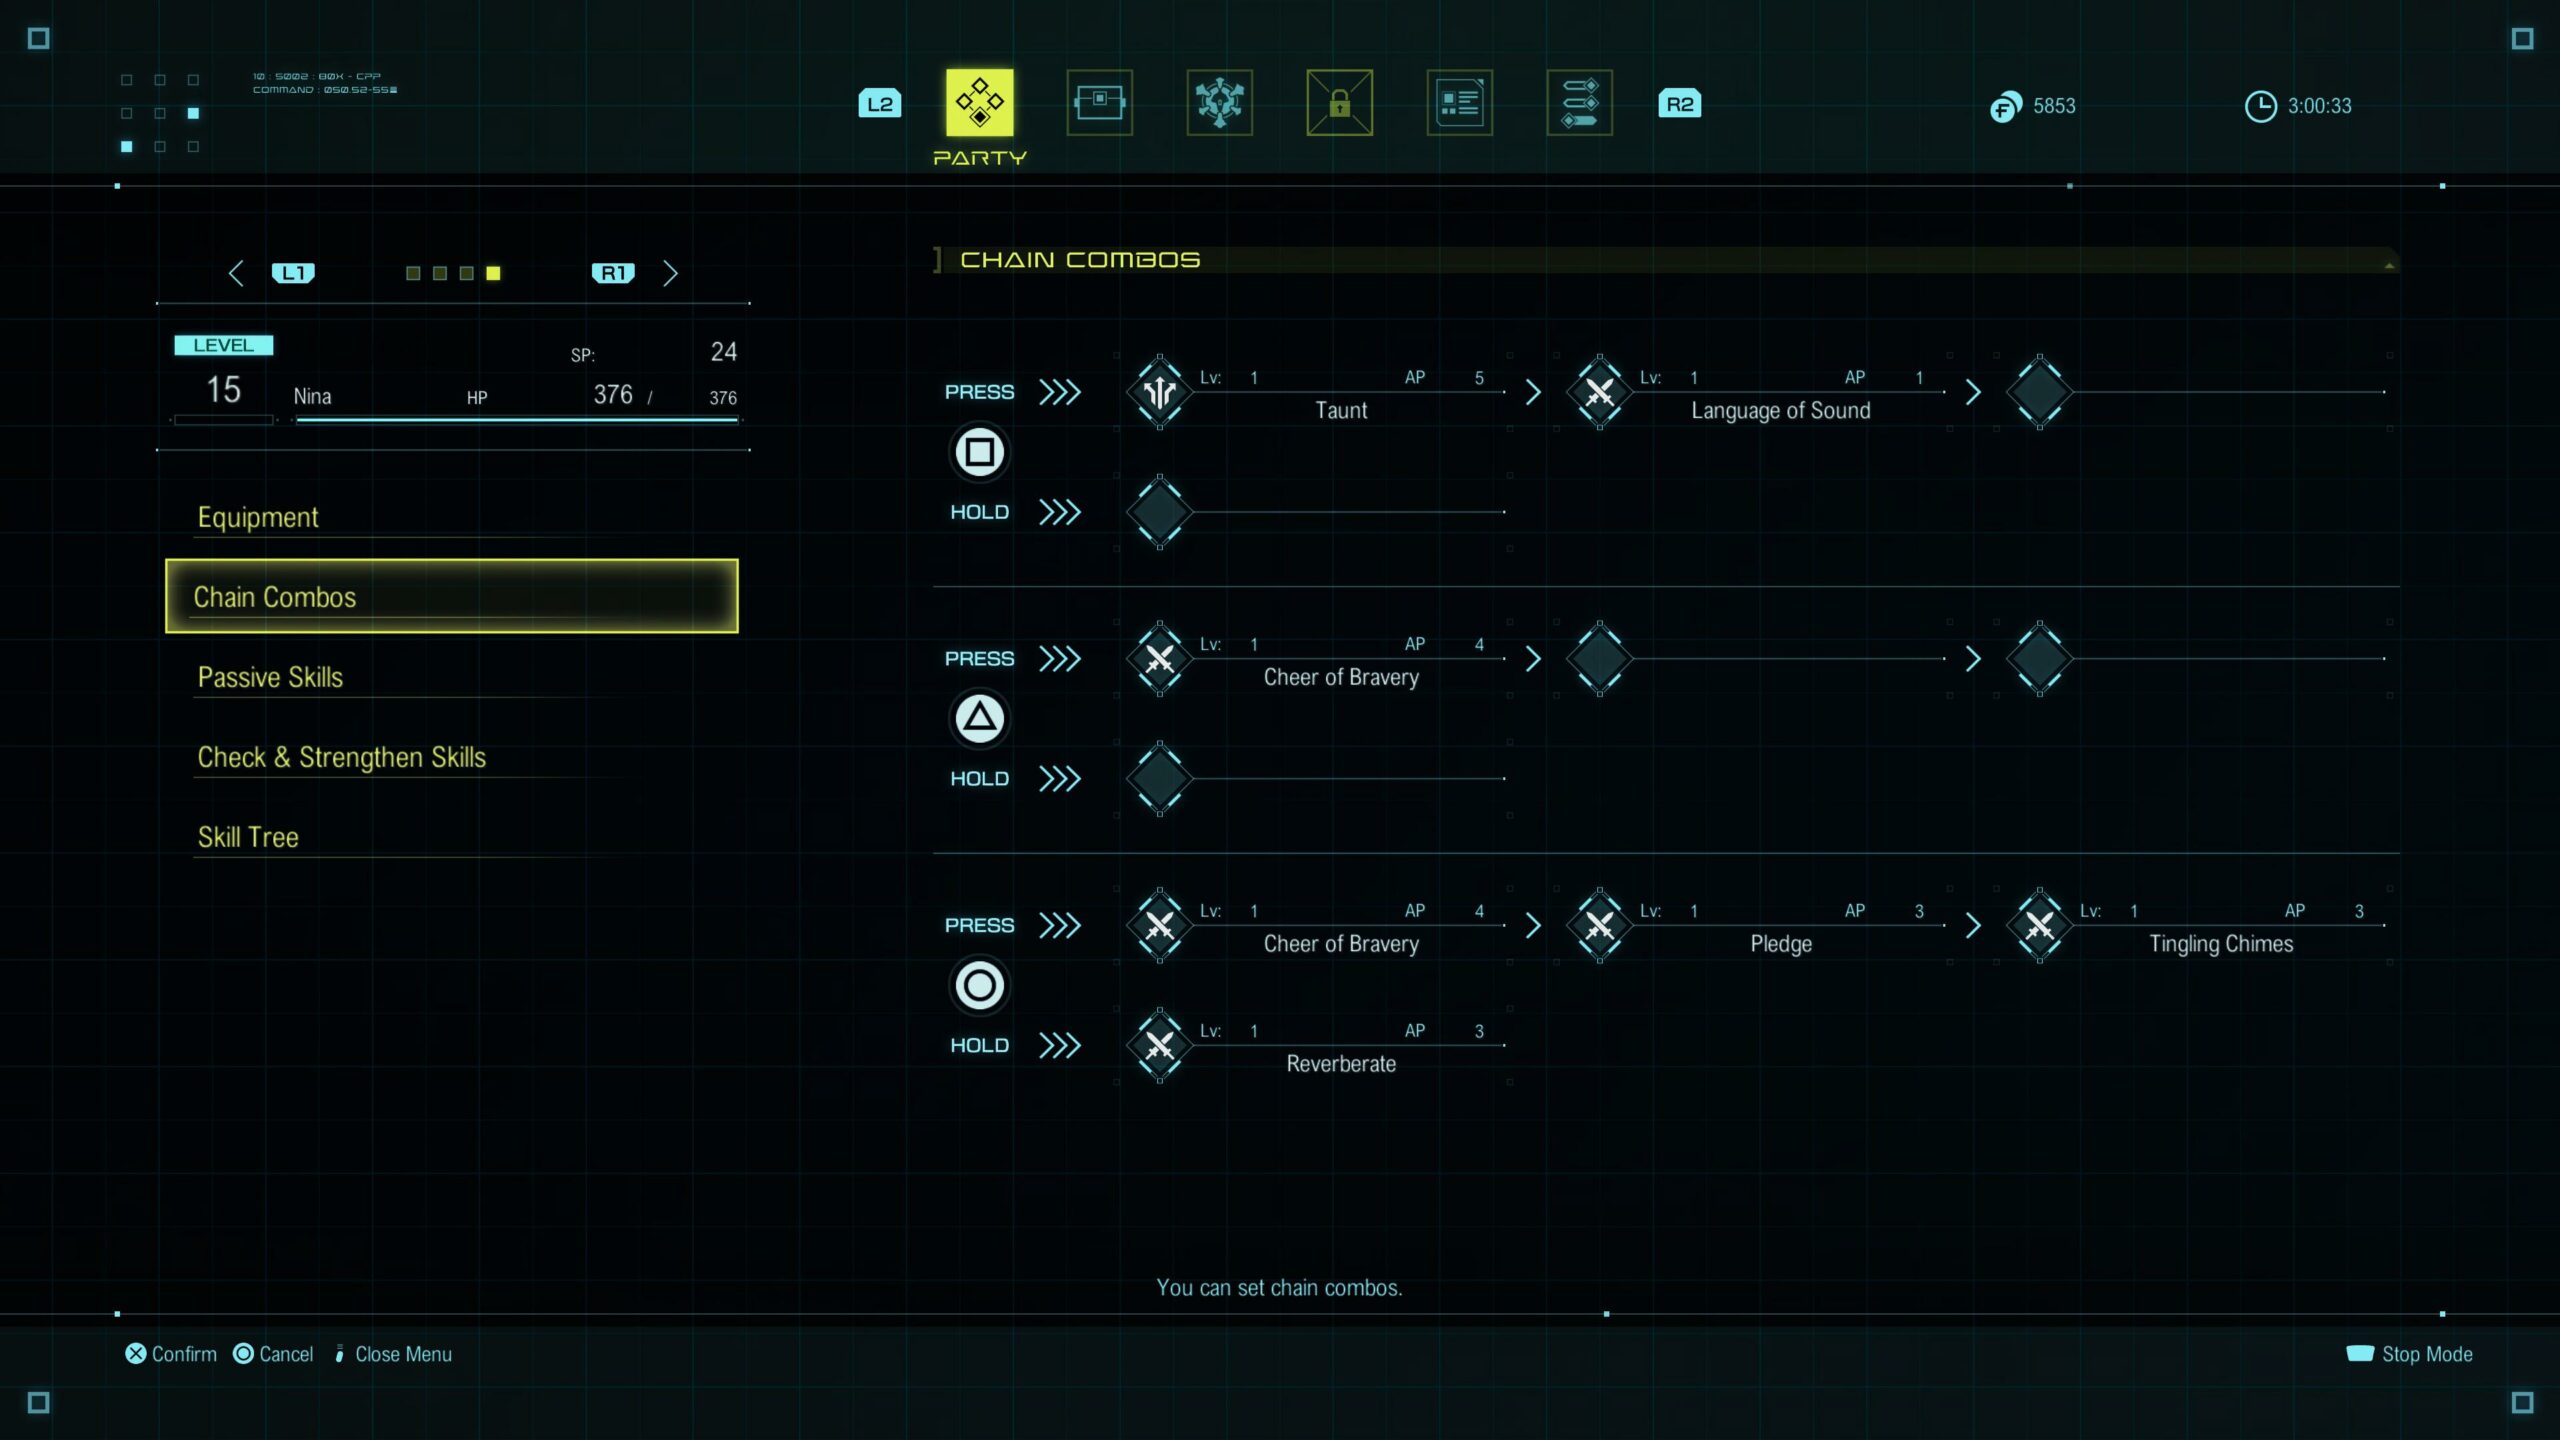Select the fourth character page indicator
This screenshot has width=2560, height=1440.
click(x=493, y=273)
